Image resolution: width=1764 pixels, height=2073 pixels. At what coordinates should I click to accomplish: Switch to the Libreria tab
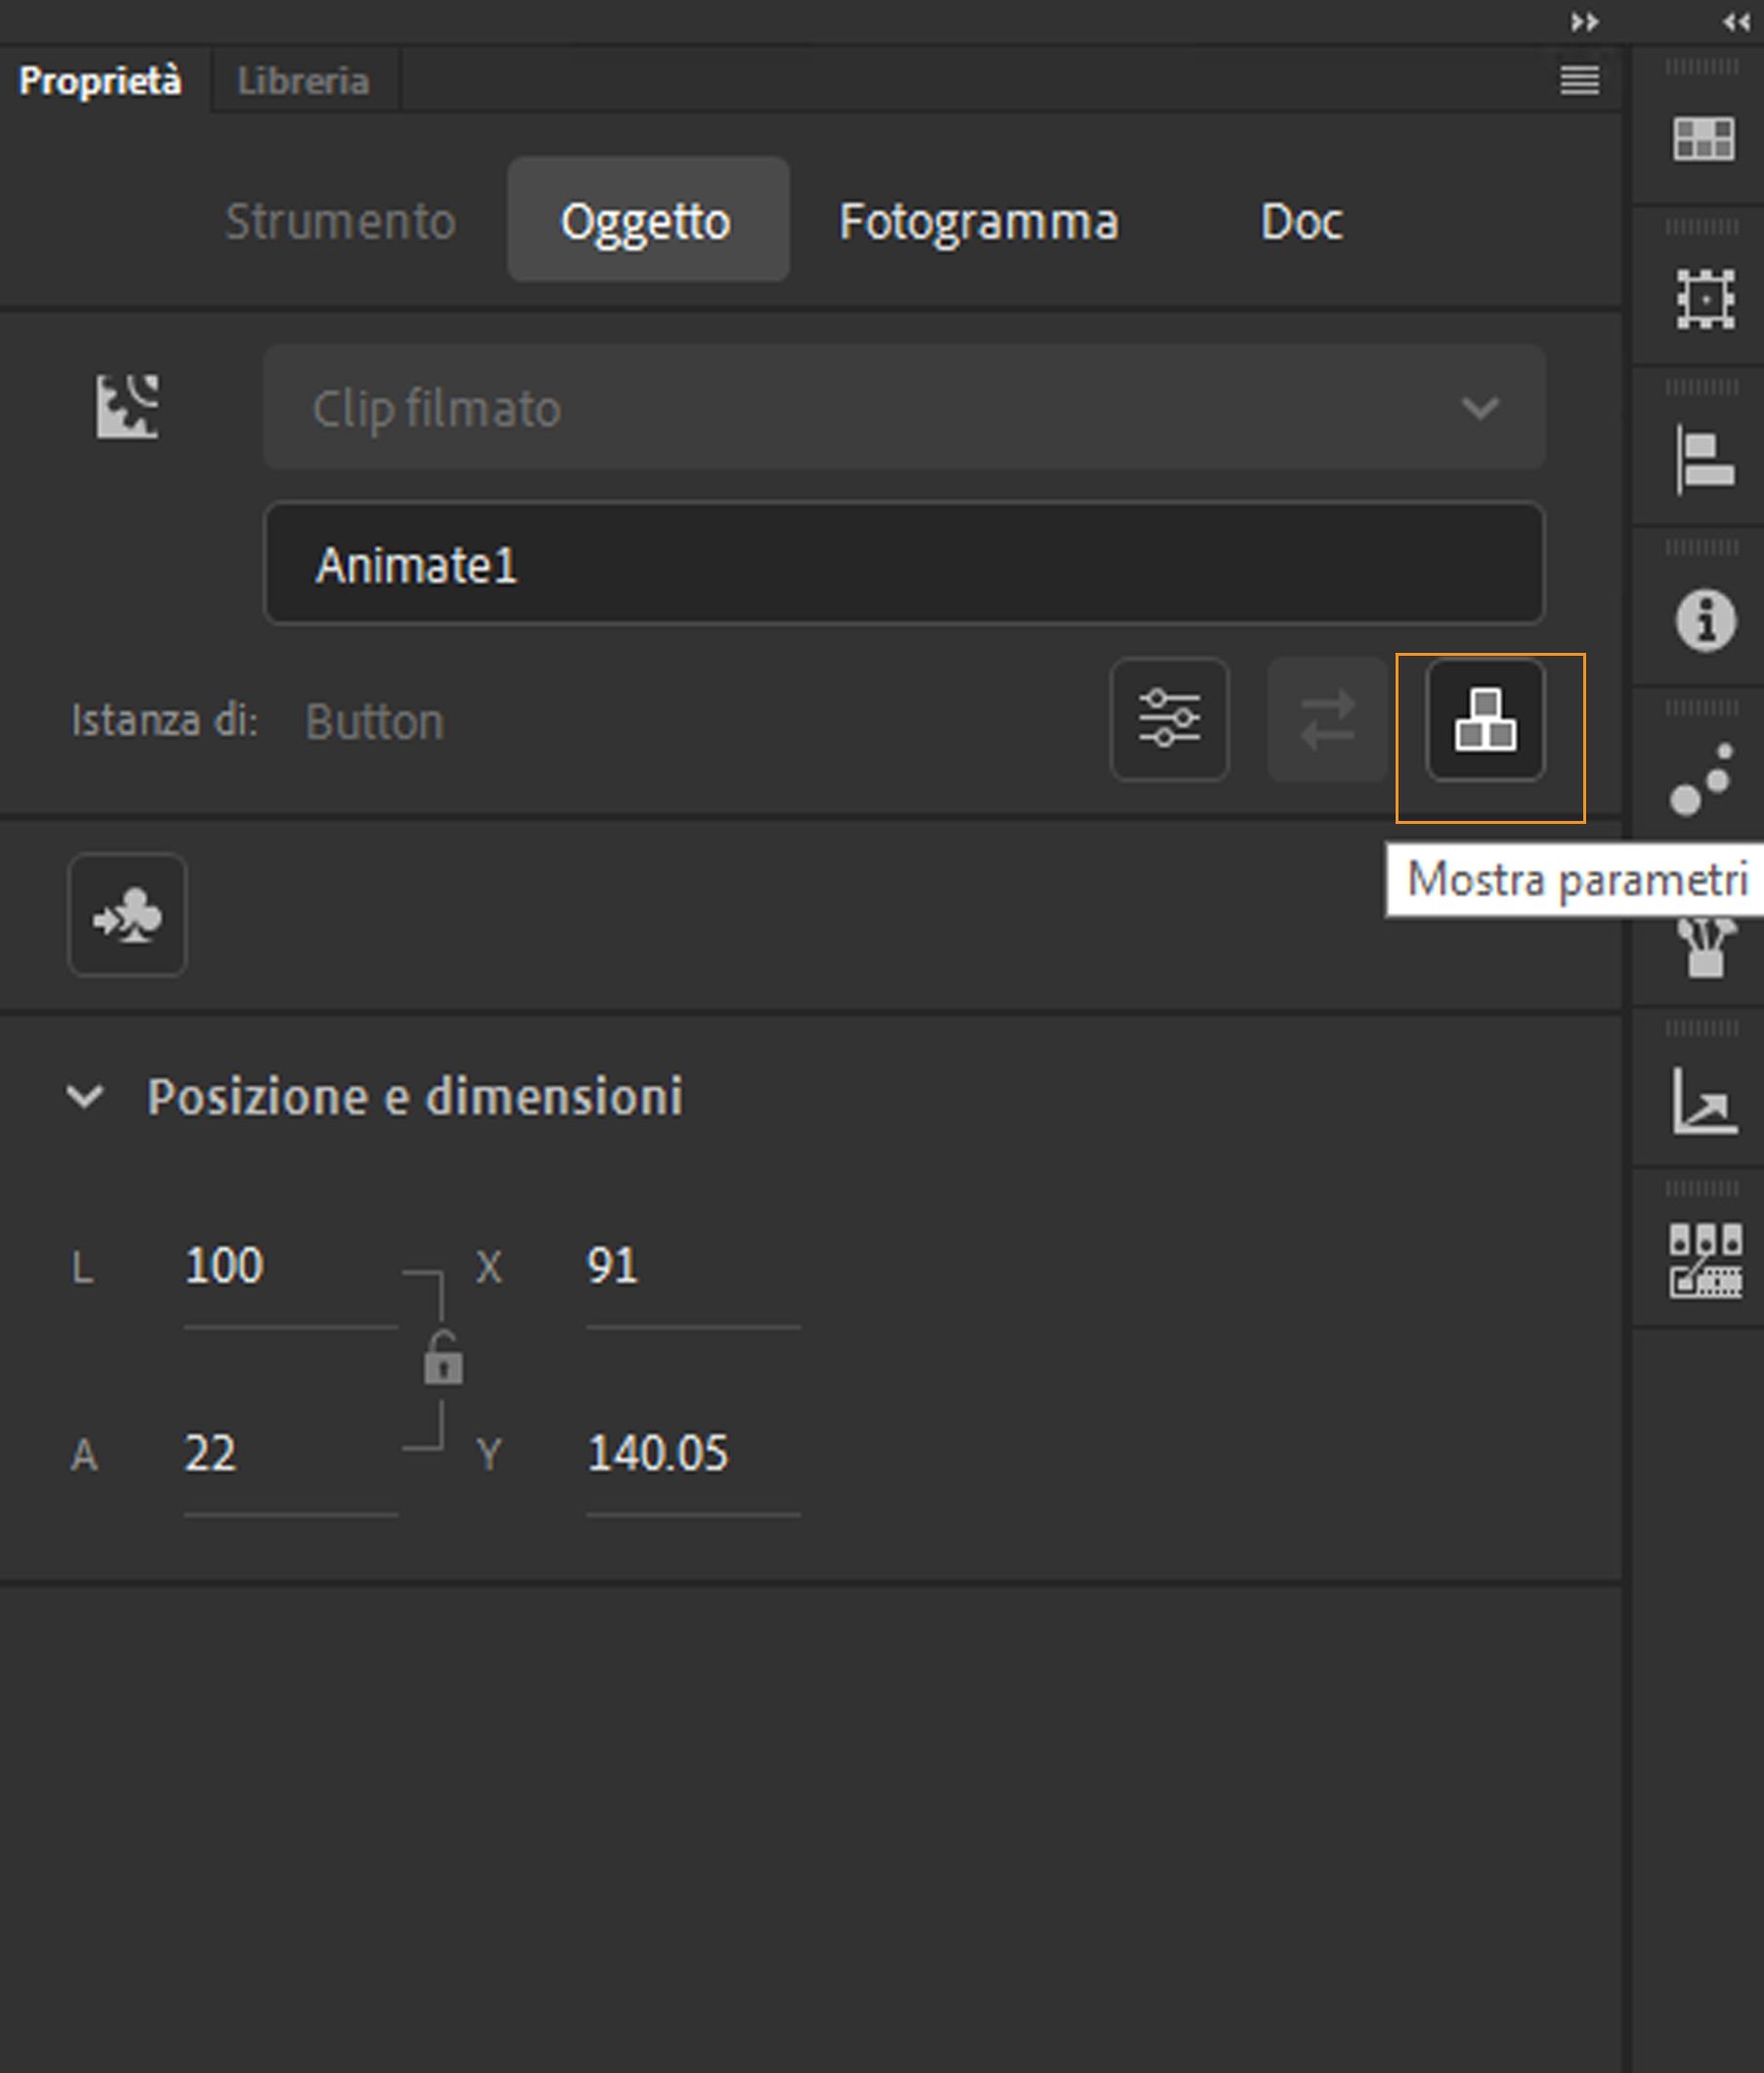(x=304, y=80)
